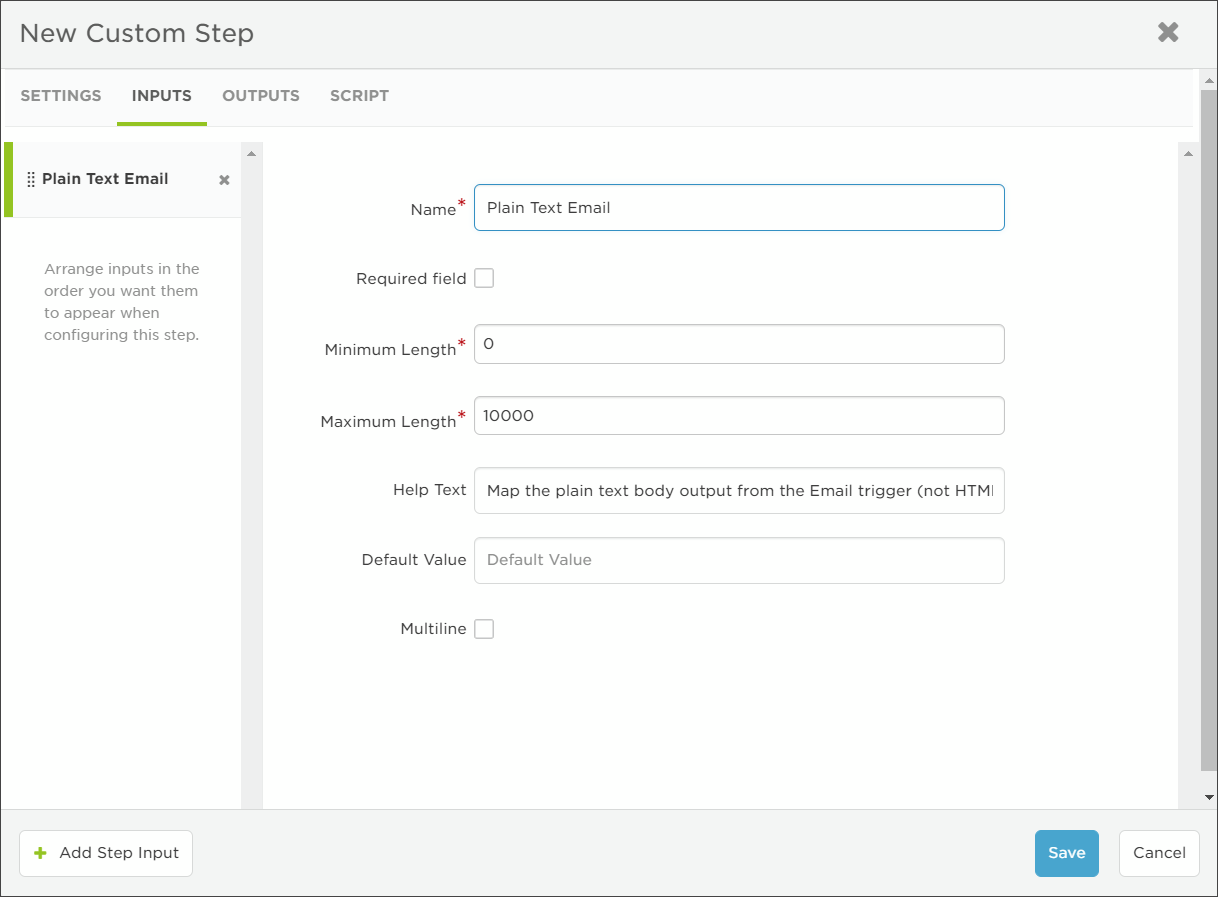Click form panel scrollbar up arrow

point(1188,153)
